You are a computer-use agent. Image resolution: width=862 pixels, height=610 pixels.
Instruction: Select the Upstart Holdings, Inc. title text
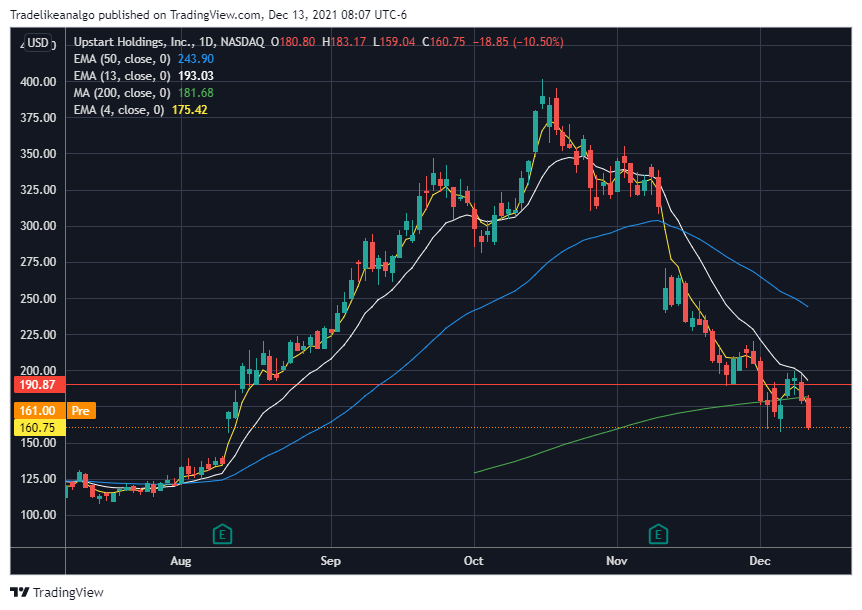pyautogui.click(x=132, y=42)
